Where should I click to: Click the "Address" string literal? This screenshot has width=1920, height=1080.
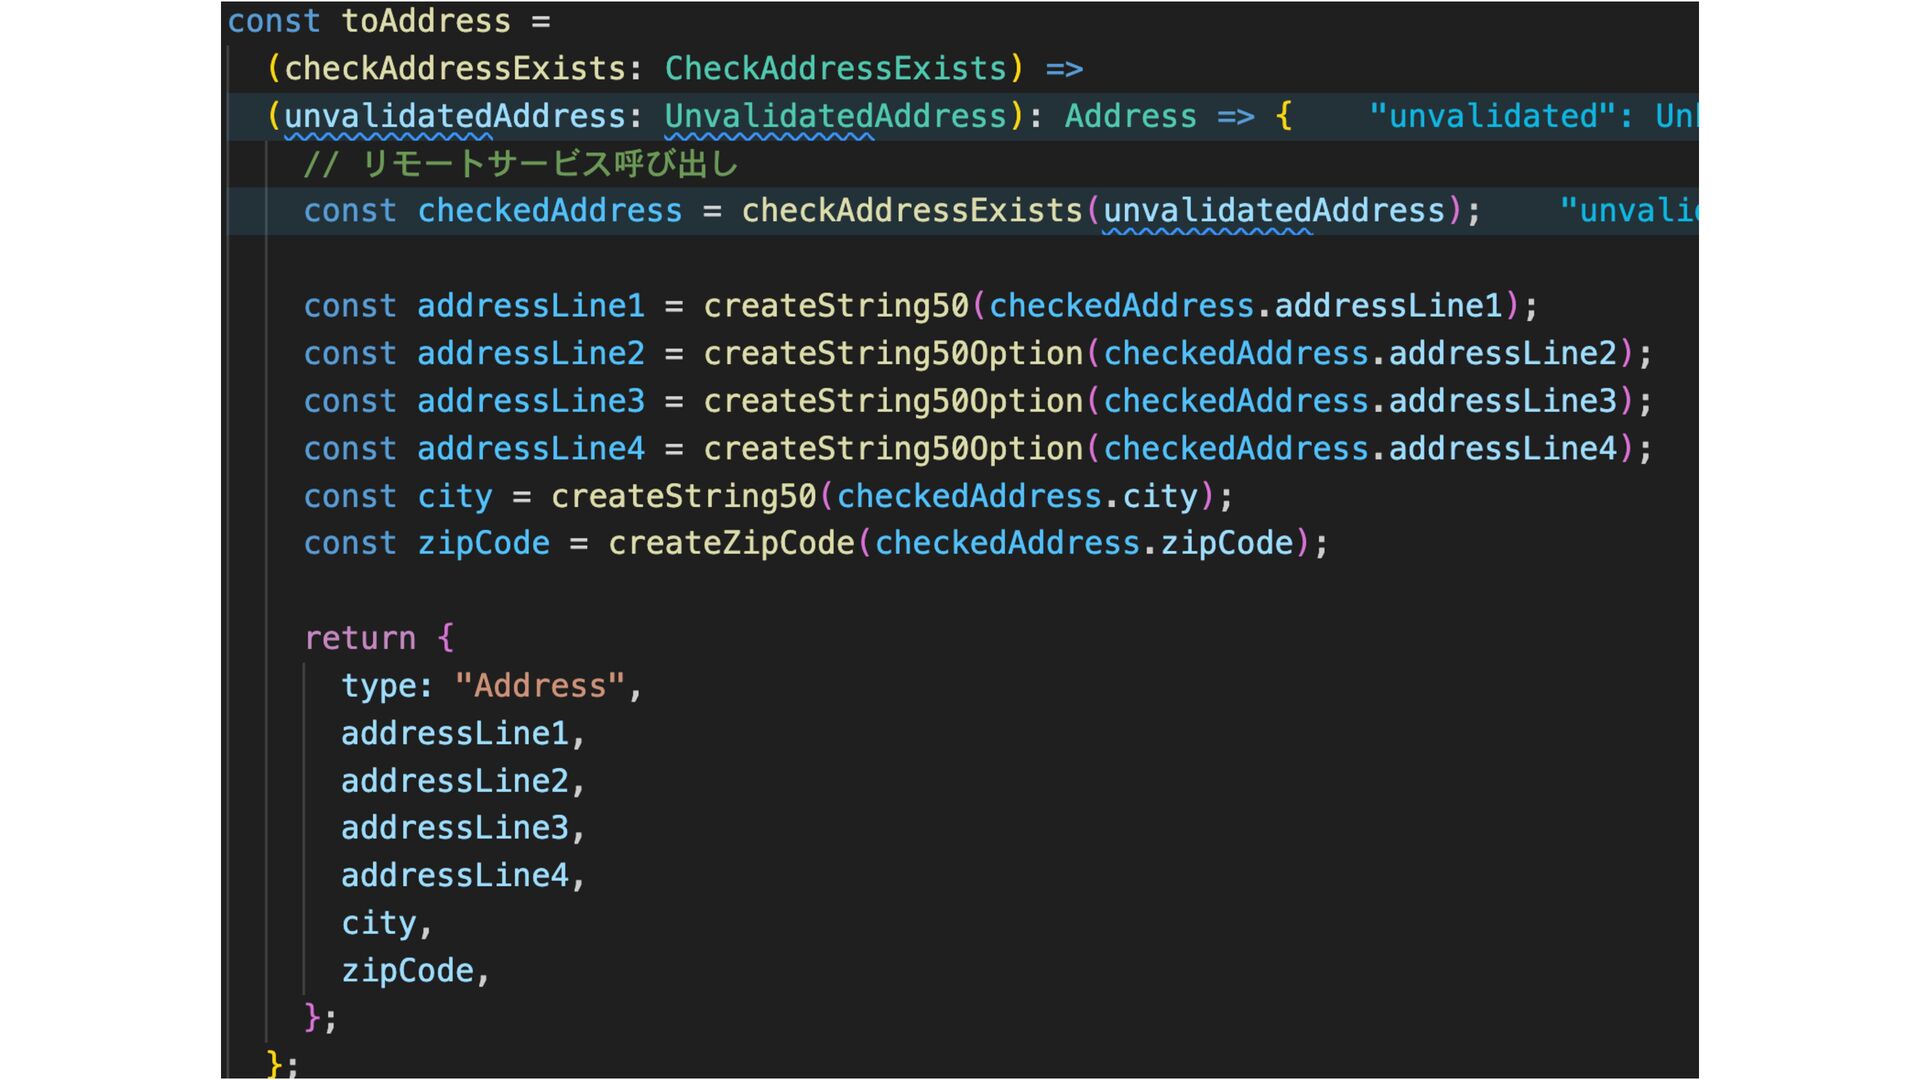coord(540,686)
